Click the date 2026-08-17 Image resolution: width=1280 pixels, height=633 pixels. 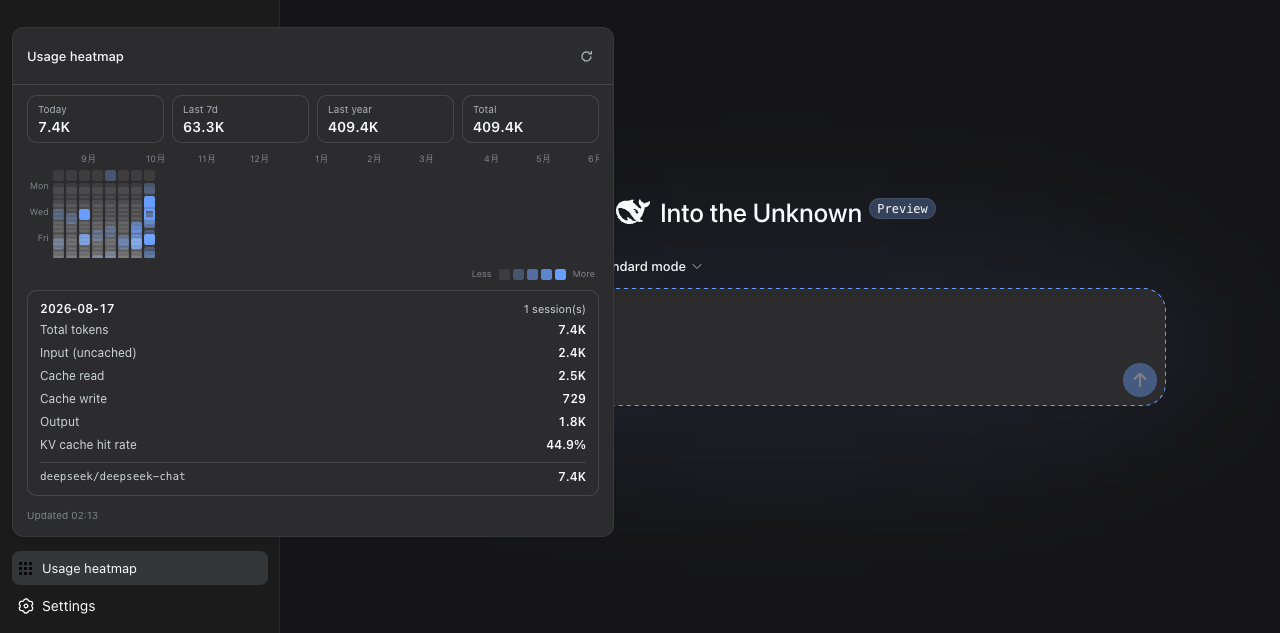[x=77, y=309]
